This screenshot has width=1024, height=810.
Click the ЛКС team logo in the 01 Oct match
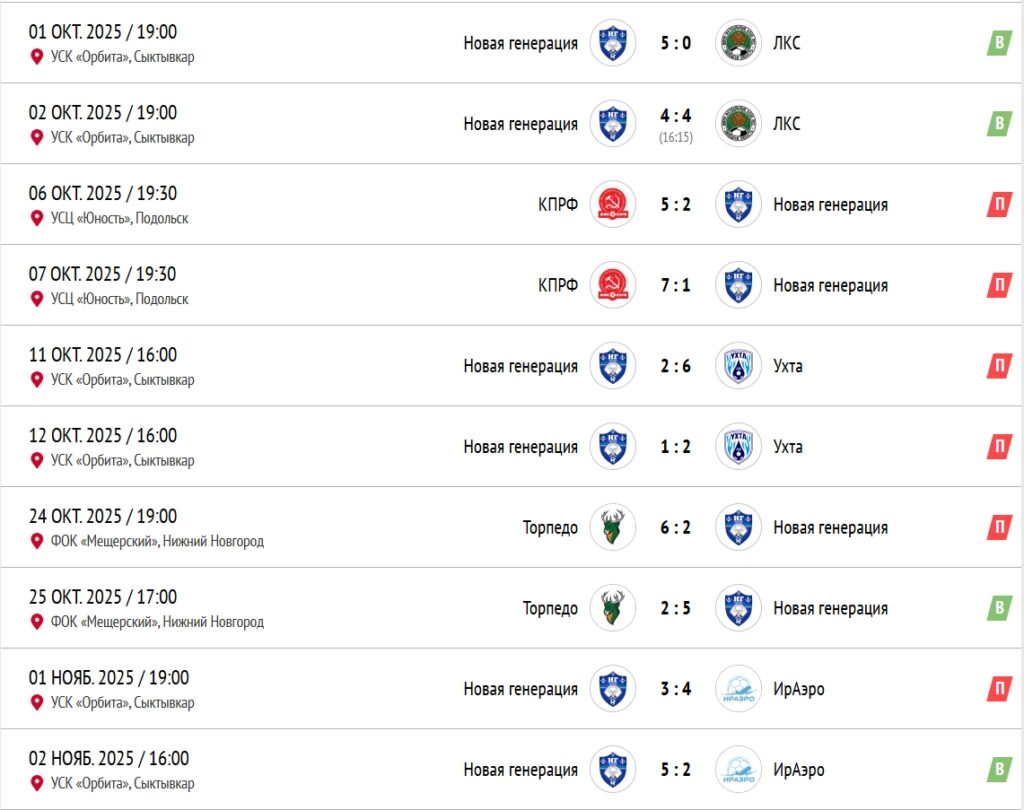point(739,43)
